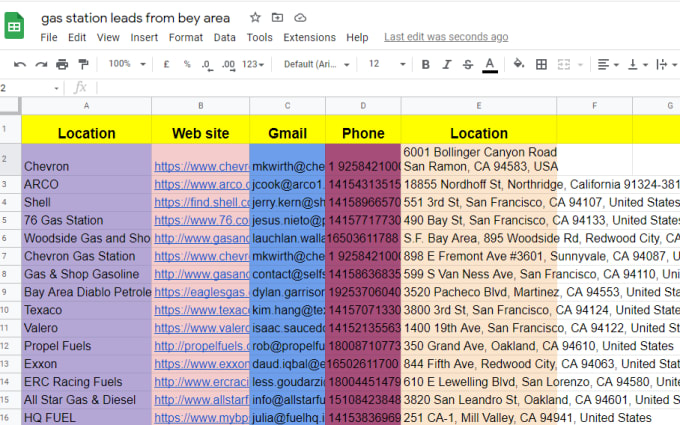Format as currency with pound icon
Image resolution: width=680 pixels, height=425 pixels.
(166, 64)
